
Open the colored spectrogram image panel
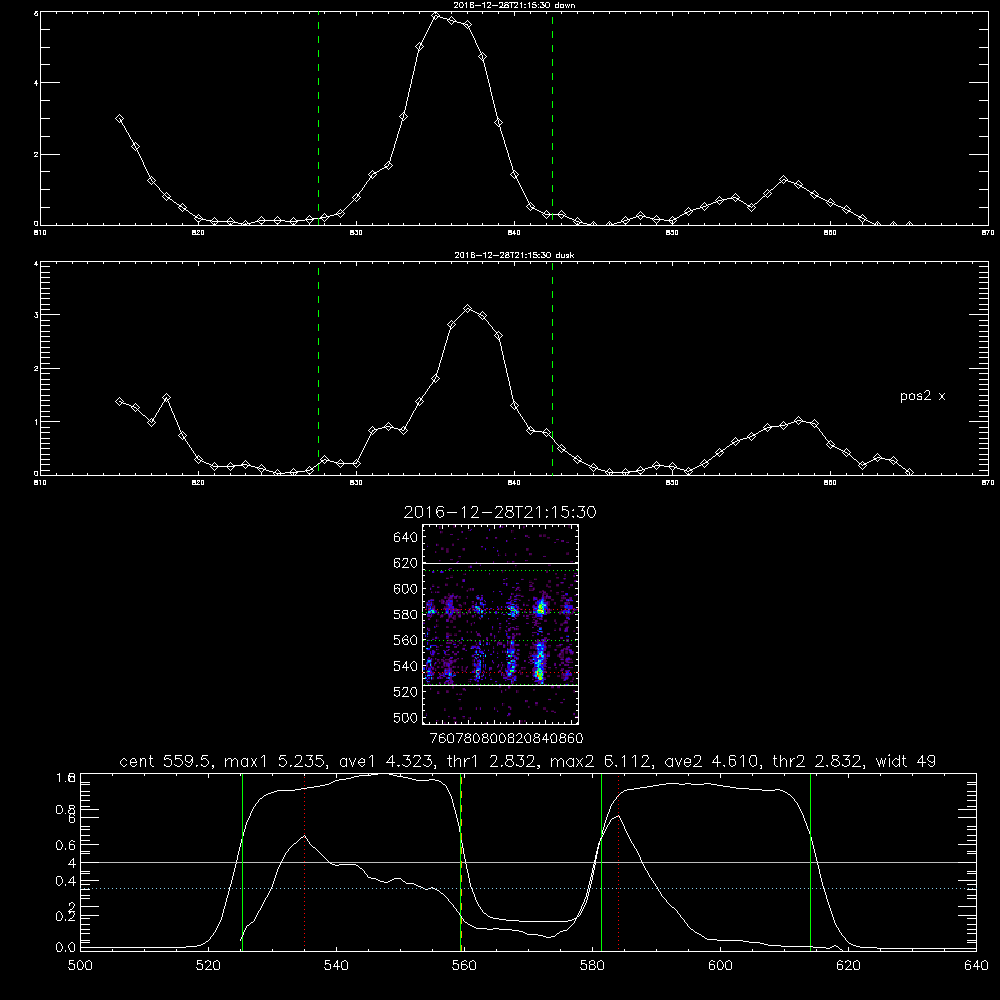[x=501, y=624]
